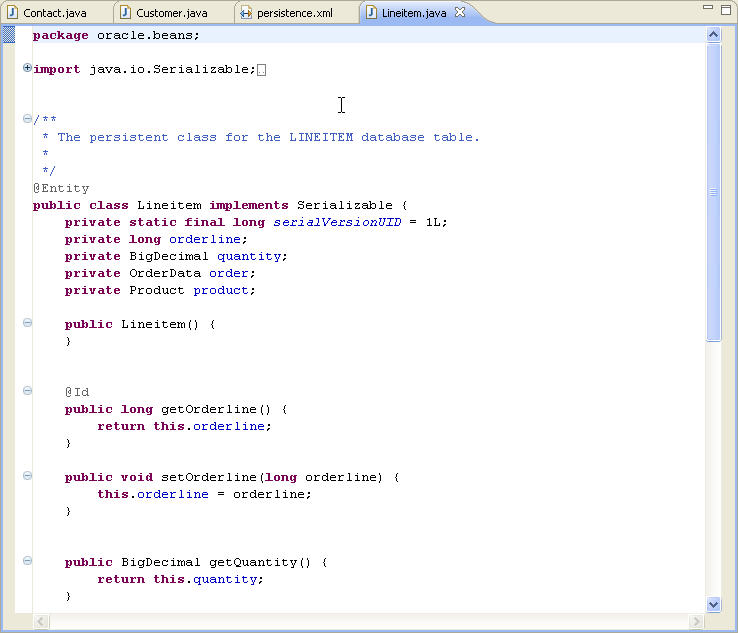The image size is (738, 633).
Task: Click the vertical scrollbar down arrow
Action: point(714,604)
